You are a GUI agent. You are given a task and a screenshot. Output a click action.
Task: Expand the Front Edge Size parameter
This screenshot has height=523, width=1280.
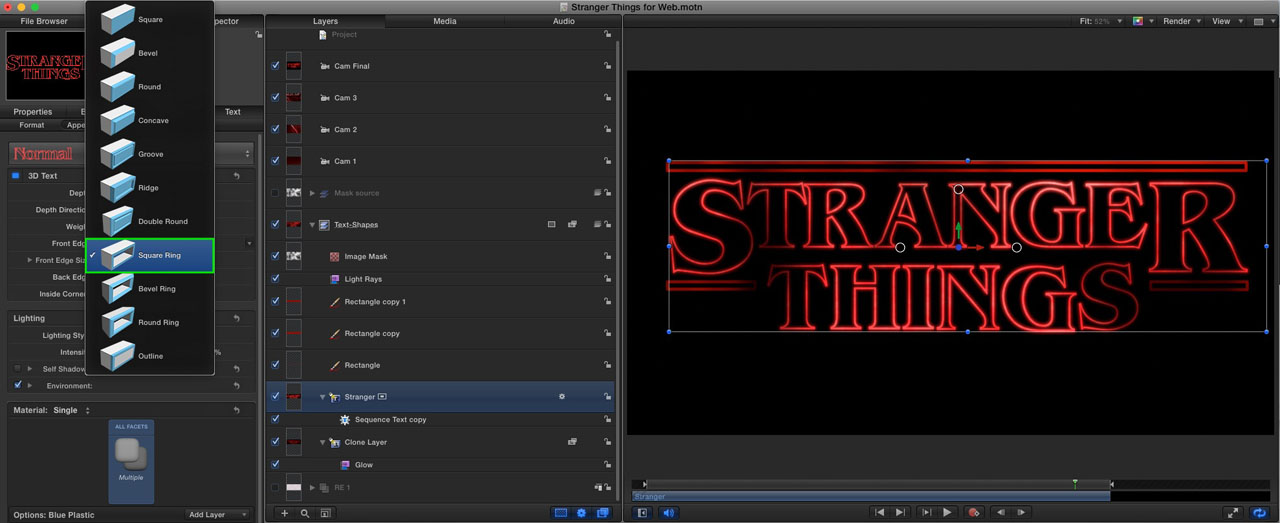29,260
